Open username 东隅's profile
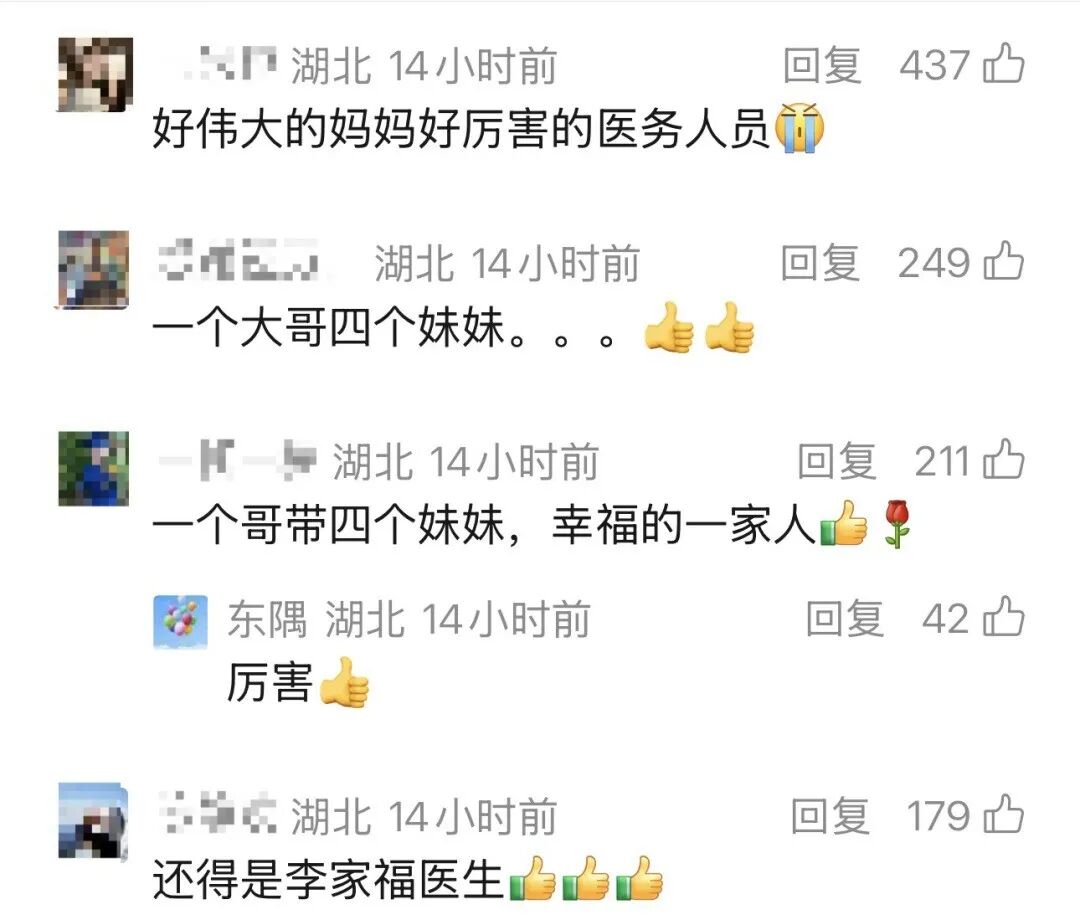 267,618
